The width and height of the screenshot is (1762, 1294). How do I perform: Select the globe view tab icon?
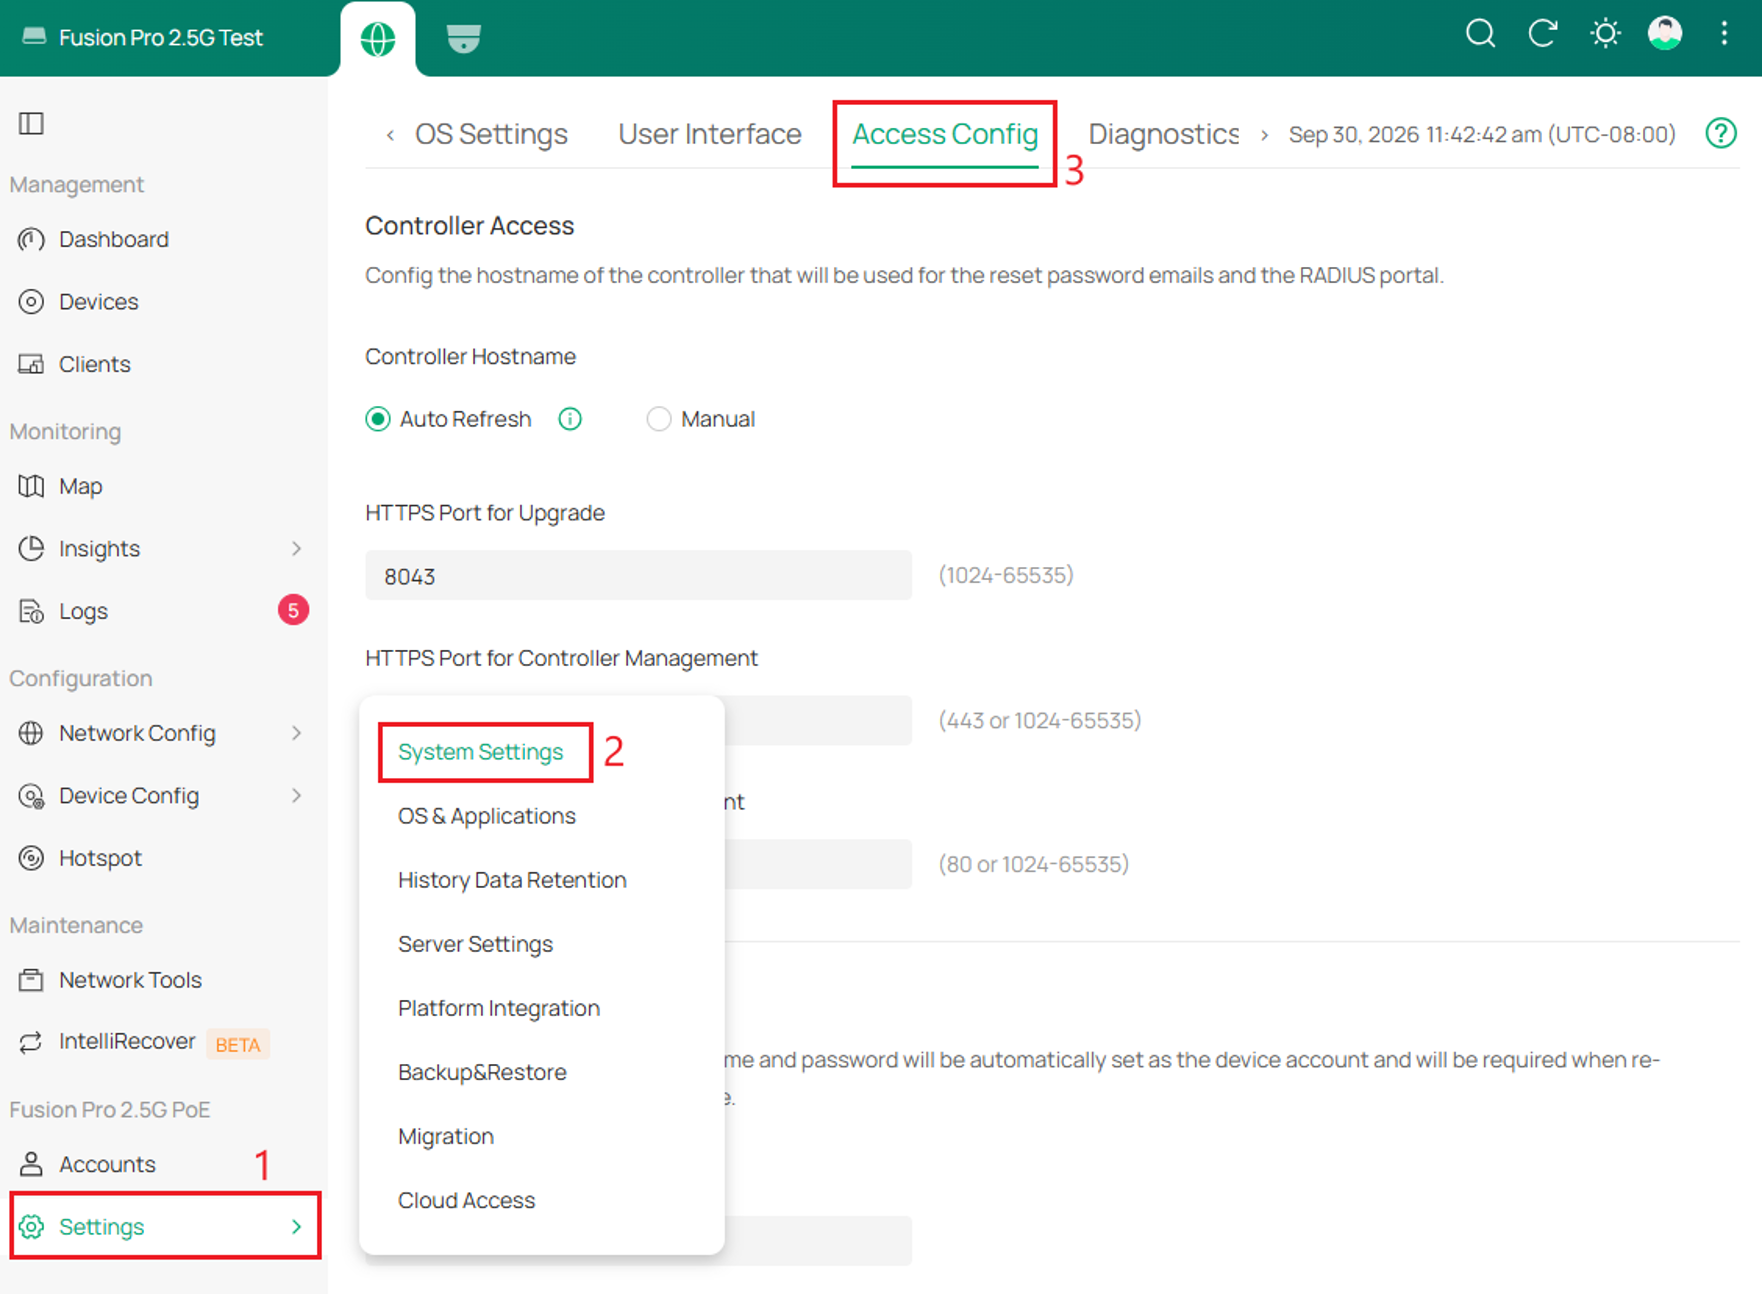pyautogui.click(x=378, y=39)
